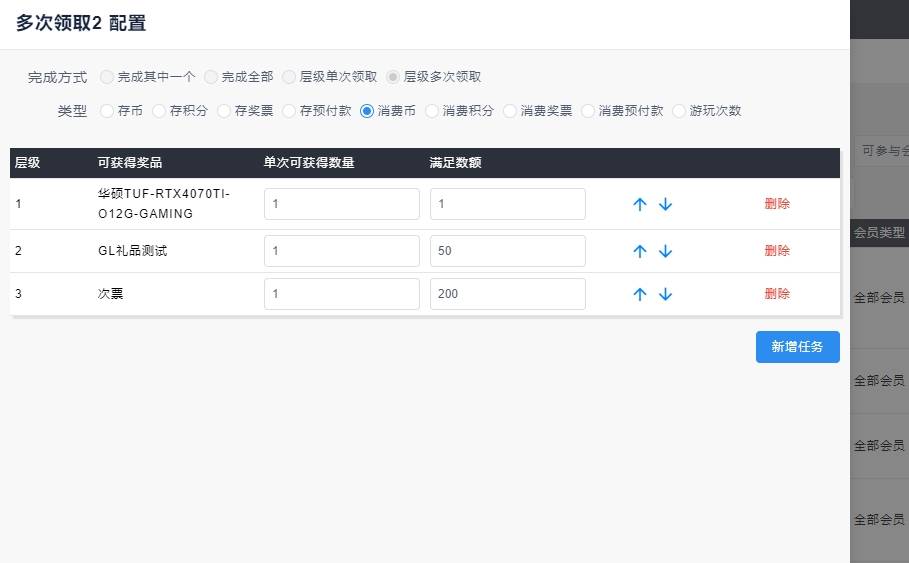Delete the 次票 row
909x563 pixels.
coord(777,293)
